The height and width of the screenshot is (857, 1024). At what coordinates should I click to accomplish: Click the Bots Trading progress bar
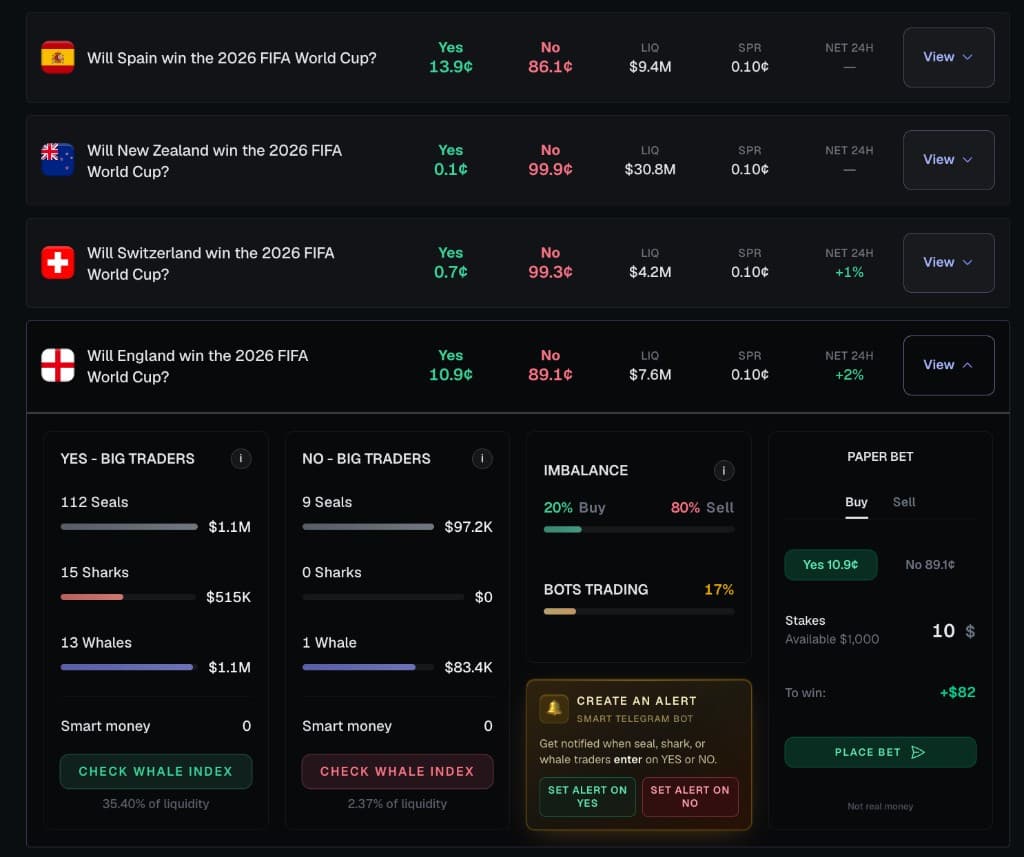[x=639, y=612]
